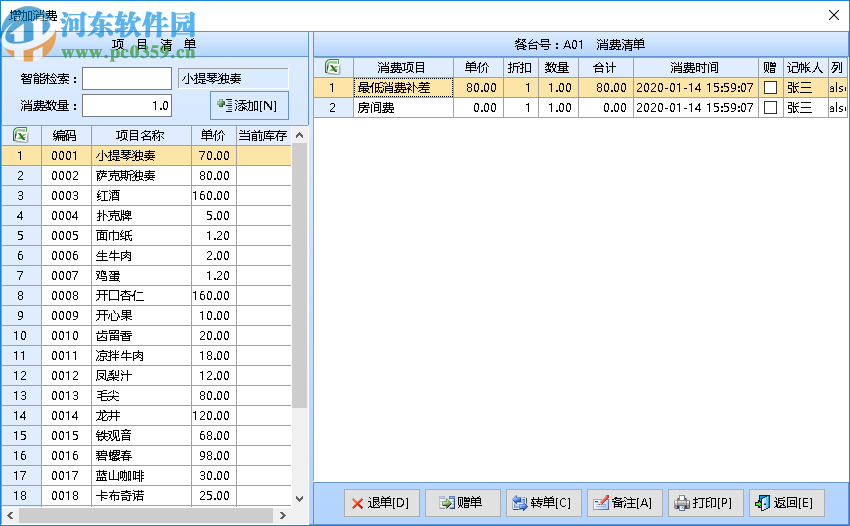Screen dimensions: 850x526
Task: Select item 齿留香 in the list
Action: point(141,336)
